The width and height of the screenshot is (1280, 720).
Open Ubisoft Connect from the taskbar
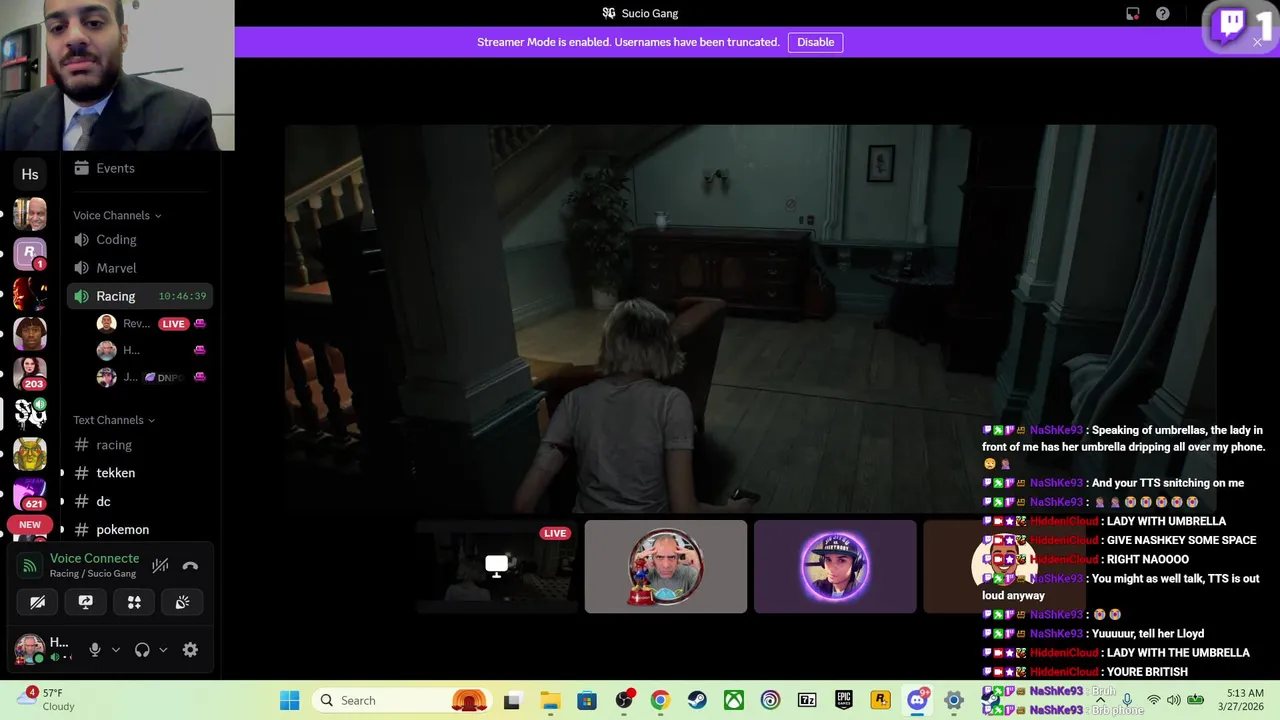(770, 700)
